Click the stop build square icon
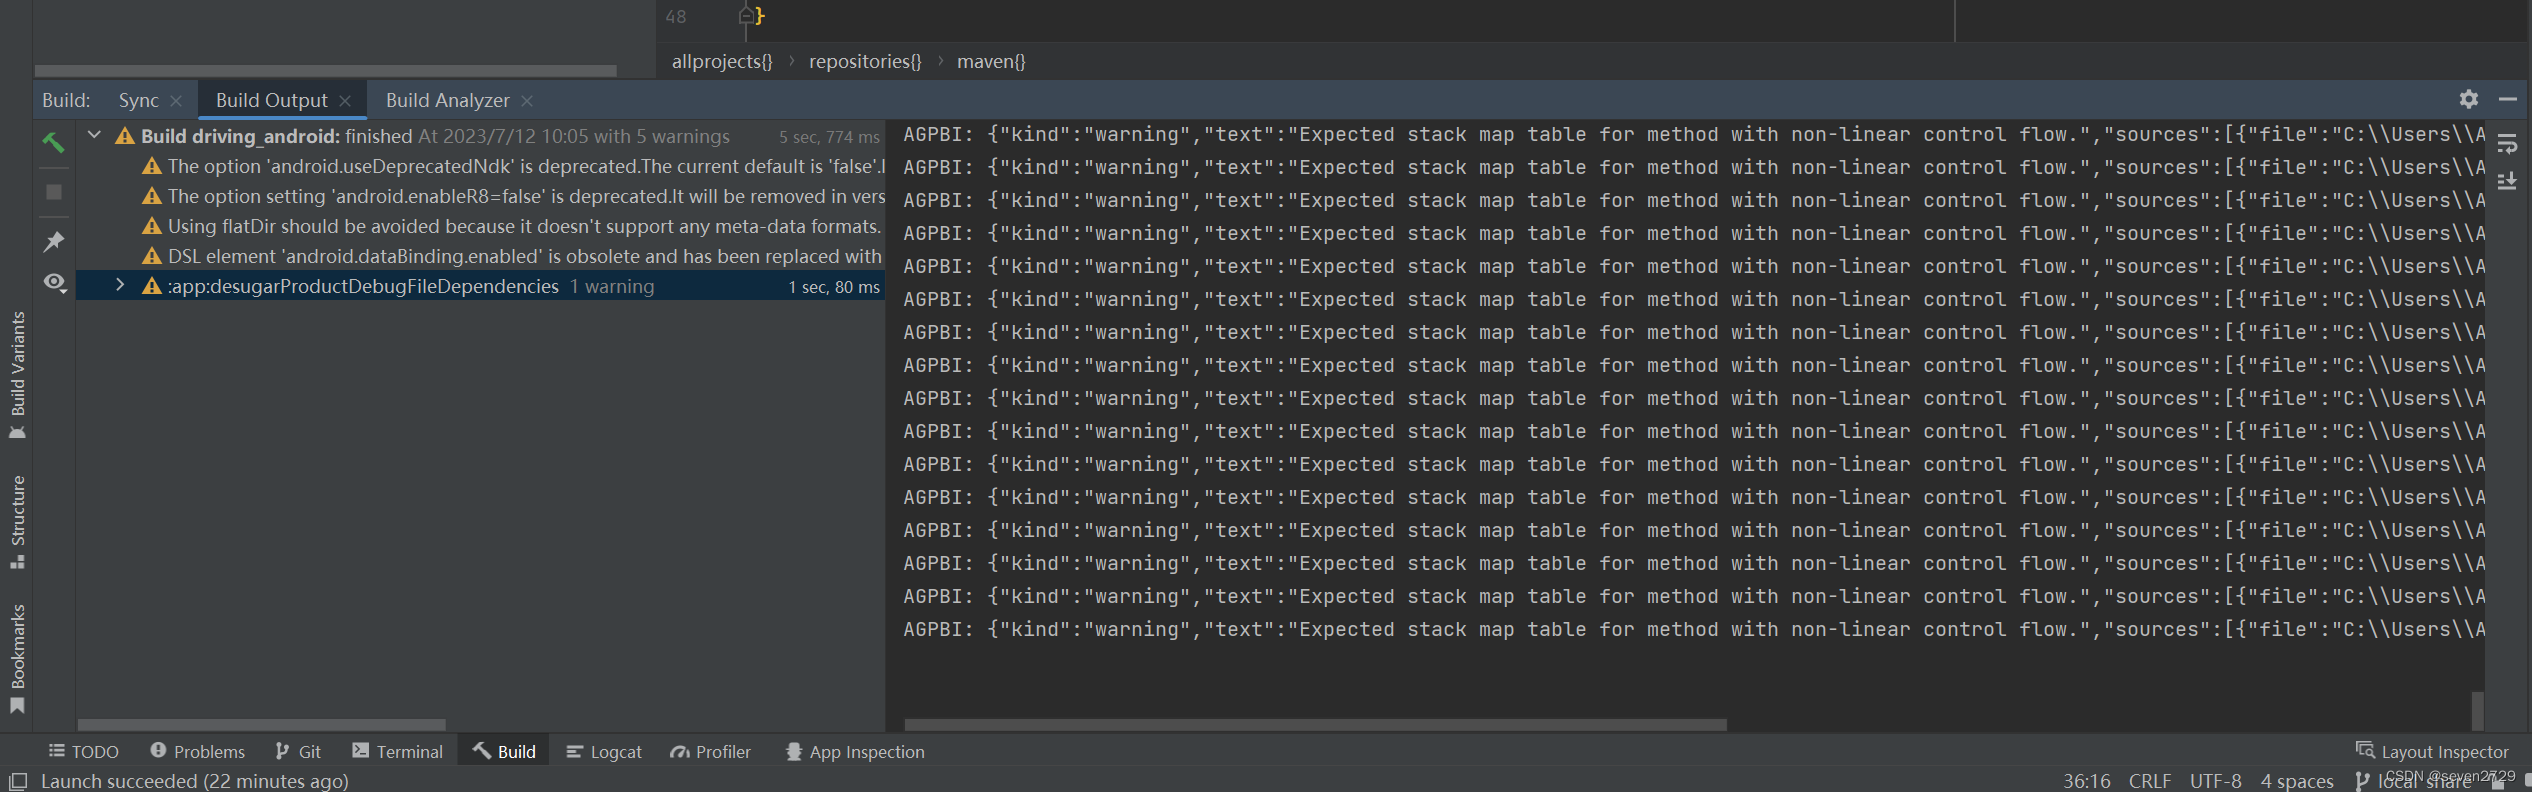The width and height of the screenshot is (2532, 792). pyautogui.click(x=54, y=192)
